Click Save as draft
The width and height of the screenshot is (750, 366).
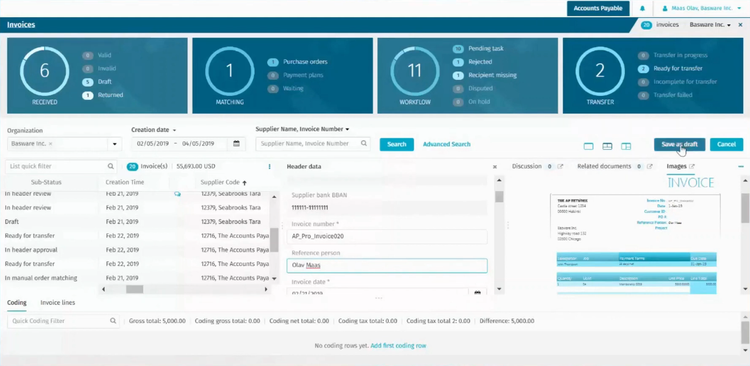679,144
